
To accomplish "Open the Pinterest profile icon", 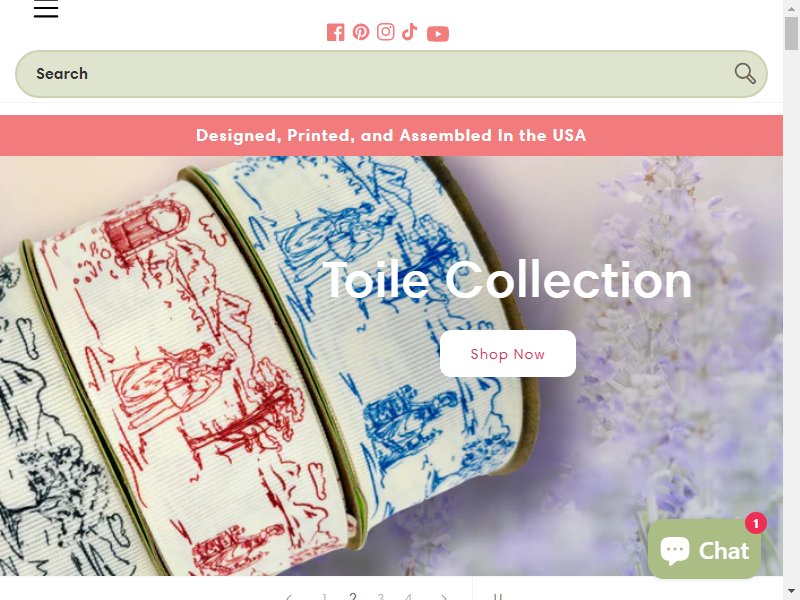I will click(x=361, y=32).
